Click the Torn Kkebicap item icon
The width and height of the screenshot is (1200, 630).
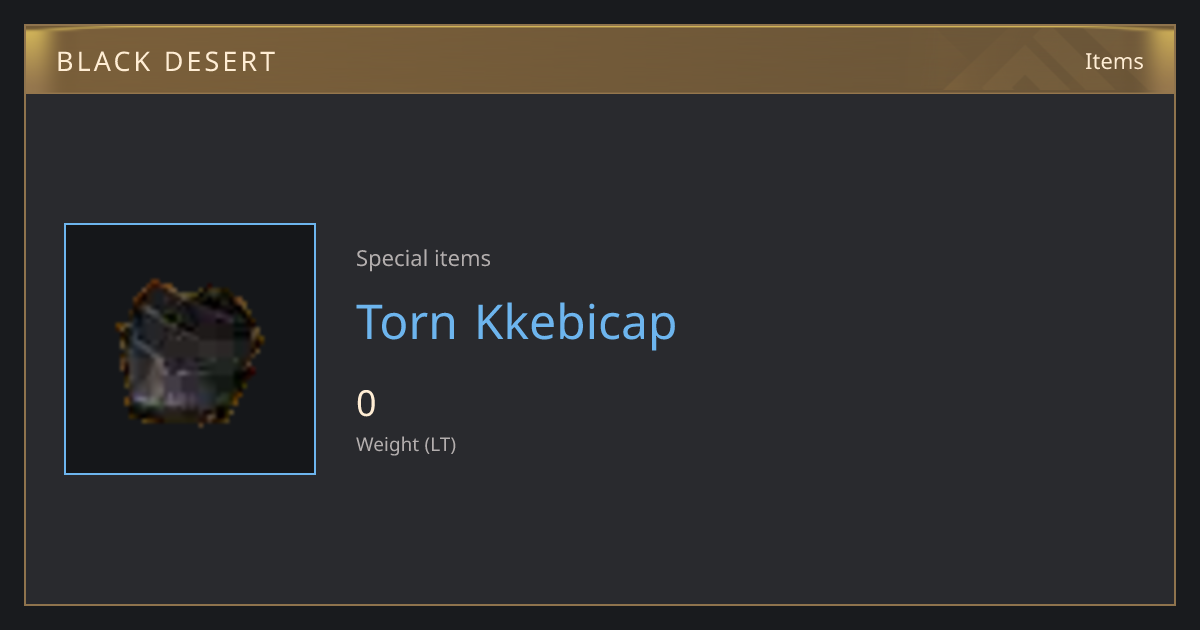(x=190, y=349)
